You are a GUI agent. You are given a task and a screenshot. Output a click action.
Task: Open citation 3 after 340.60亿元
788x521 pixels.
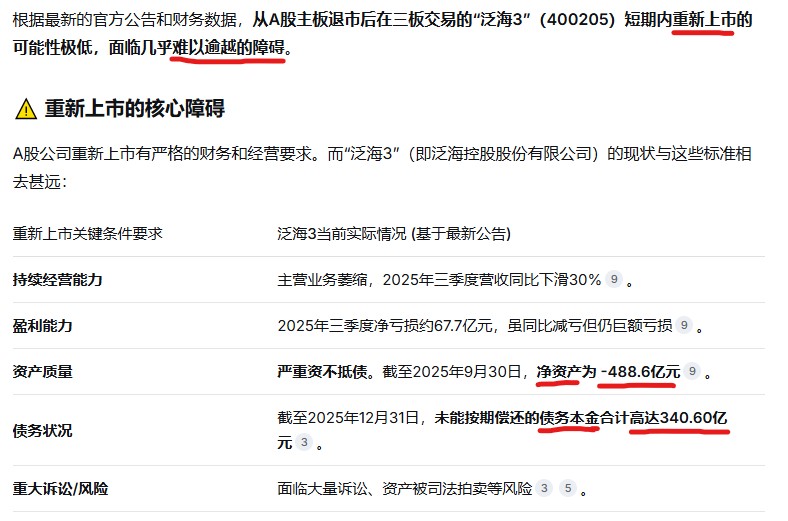[304, 442]
